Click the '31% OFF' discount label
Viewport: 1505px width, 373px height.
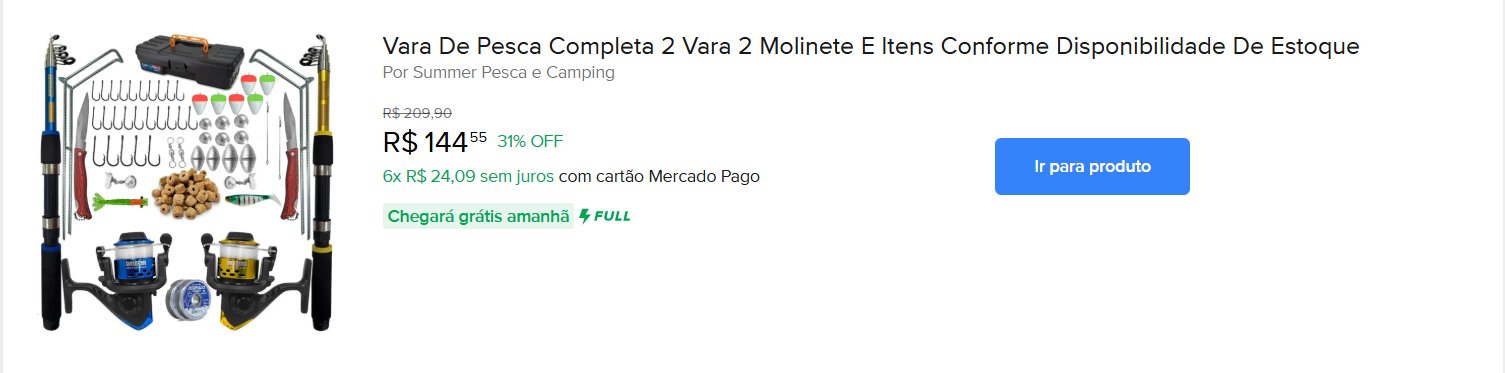[x=530, y=141]
